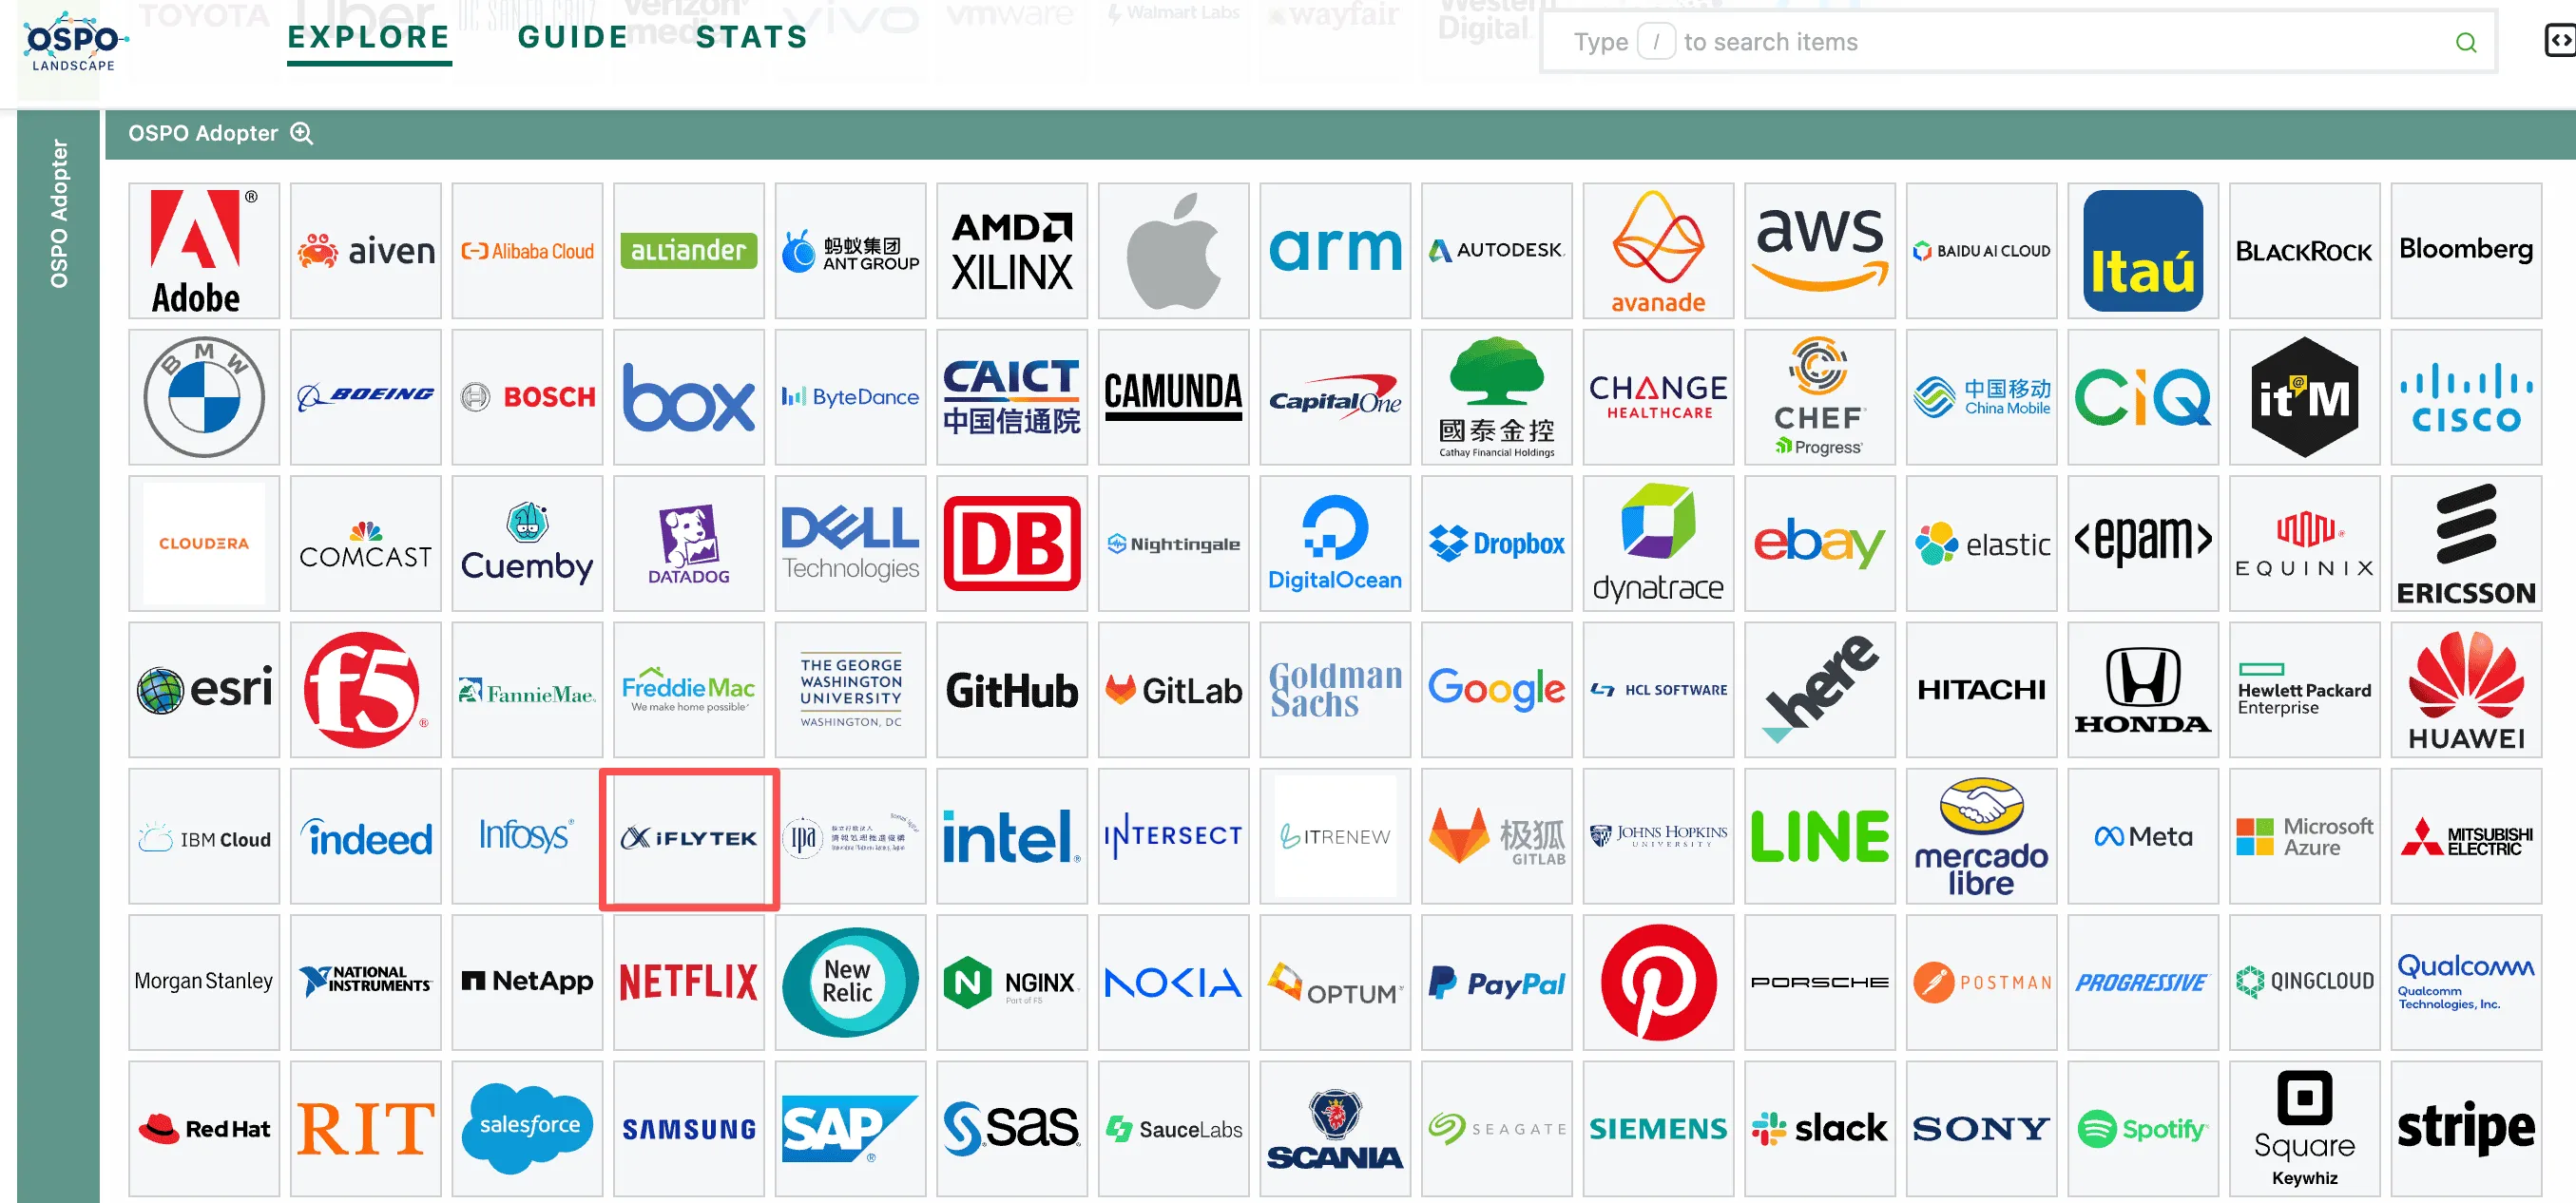Click the search magnifier icon
The image size is (2576, 1203).
pyautogui.click(x=2466, y=42)
